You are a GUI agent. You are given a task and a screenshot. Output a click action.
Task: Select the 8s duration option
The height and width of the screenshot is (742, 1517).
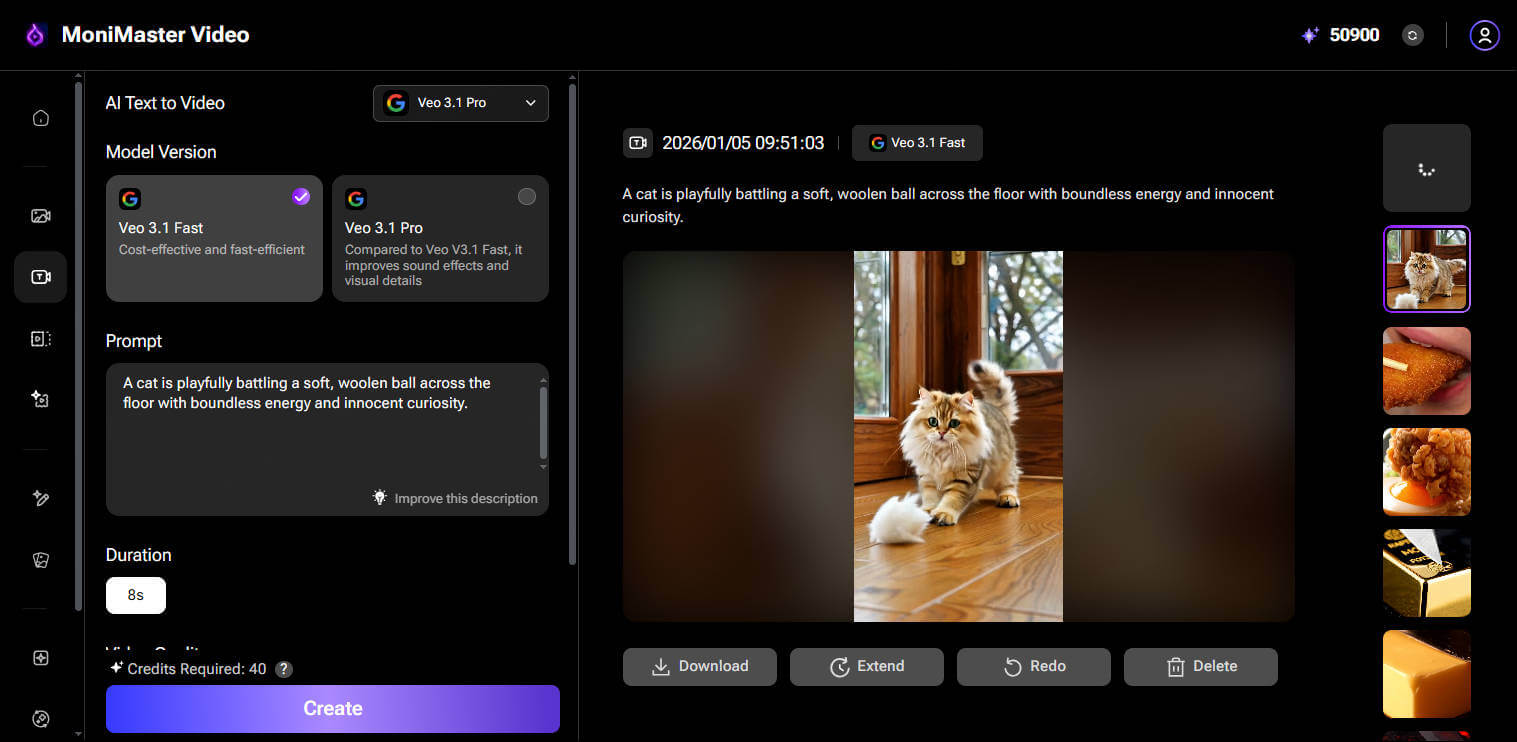pos(135,595)
